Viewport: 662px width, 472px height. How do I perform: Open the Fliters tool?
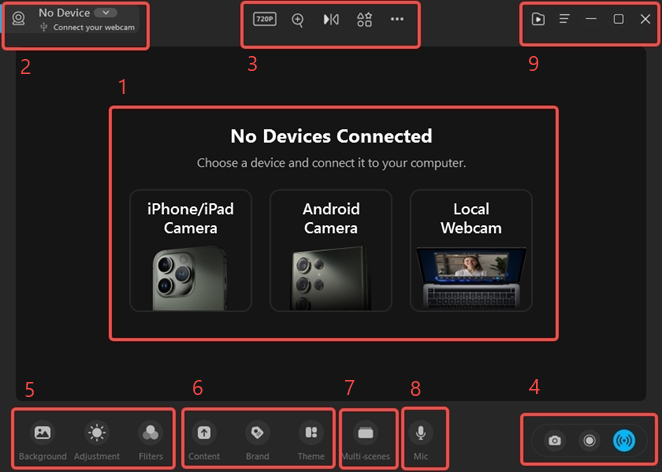click(x=151, y=440)
